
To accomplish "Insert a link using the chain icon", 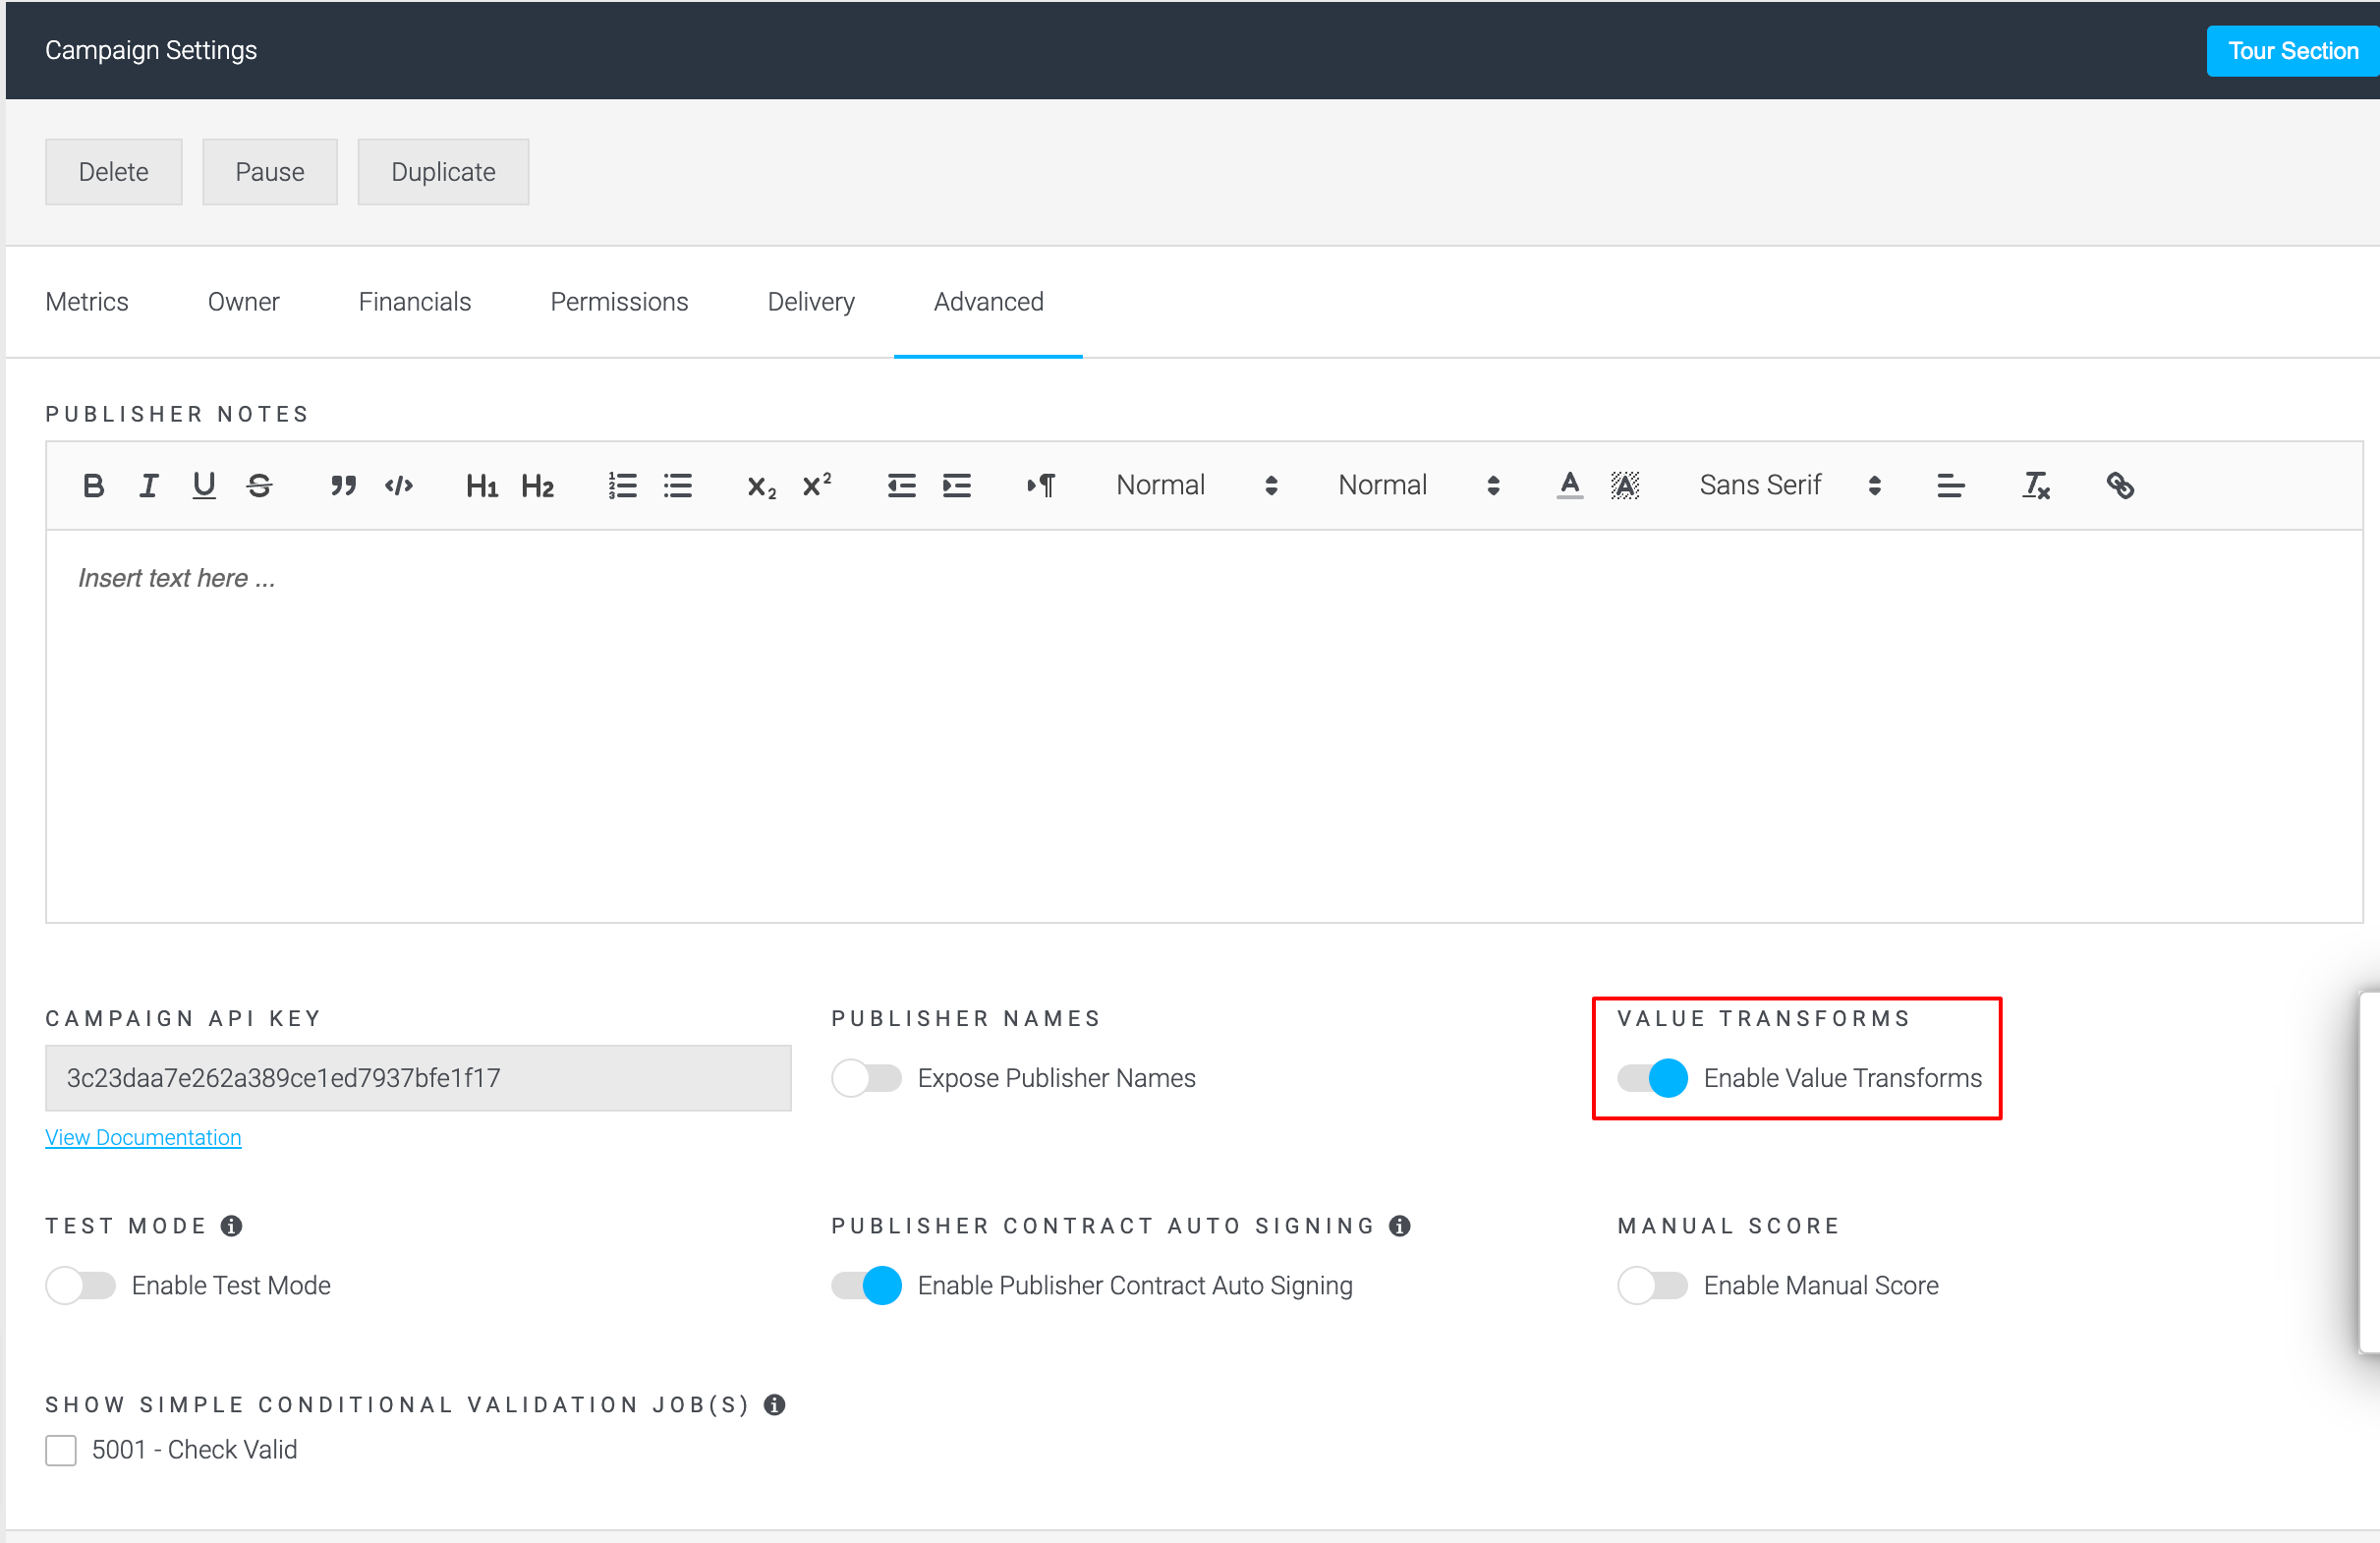I will click(2120, 486).
